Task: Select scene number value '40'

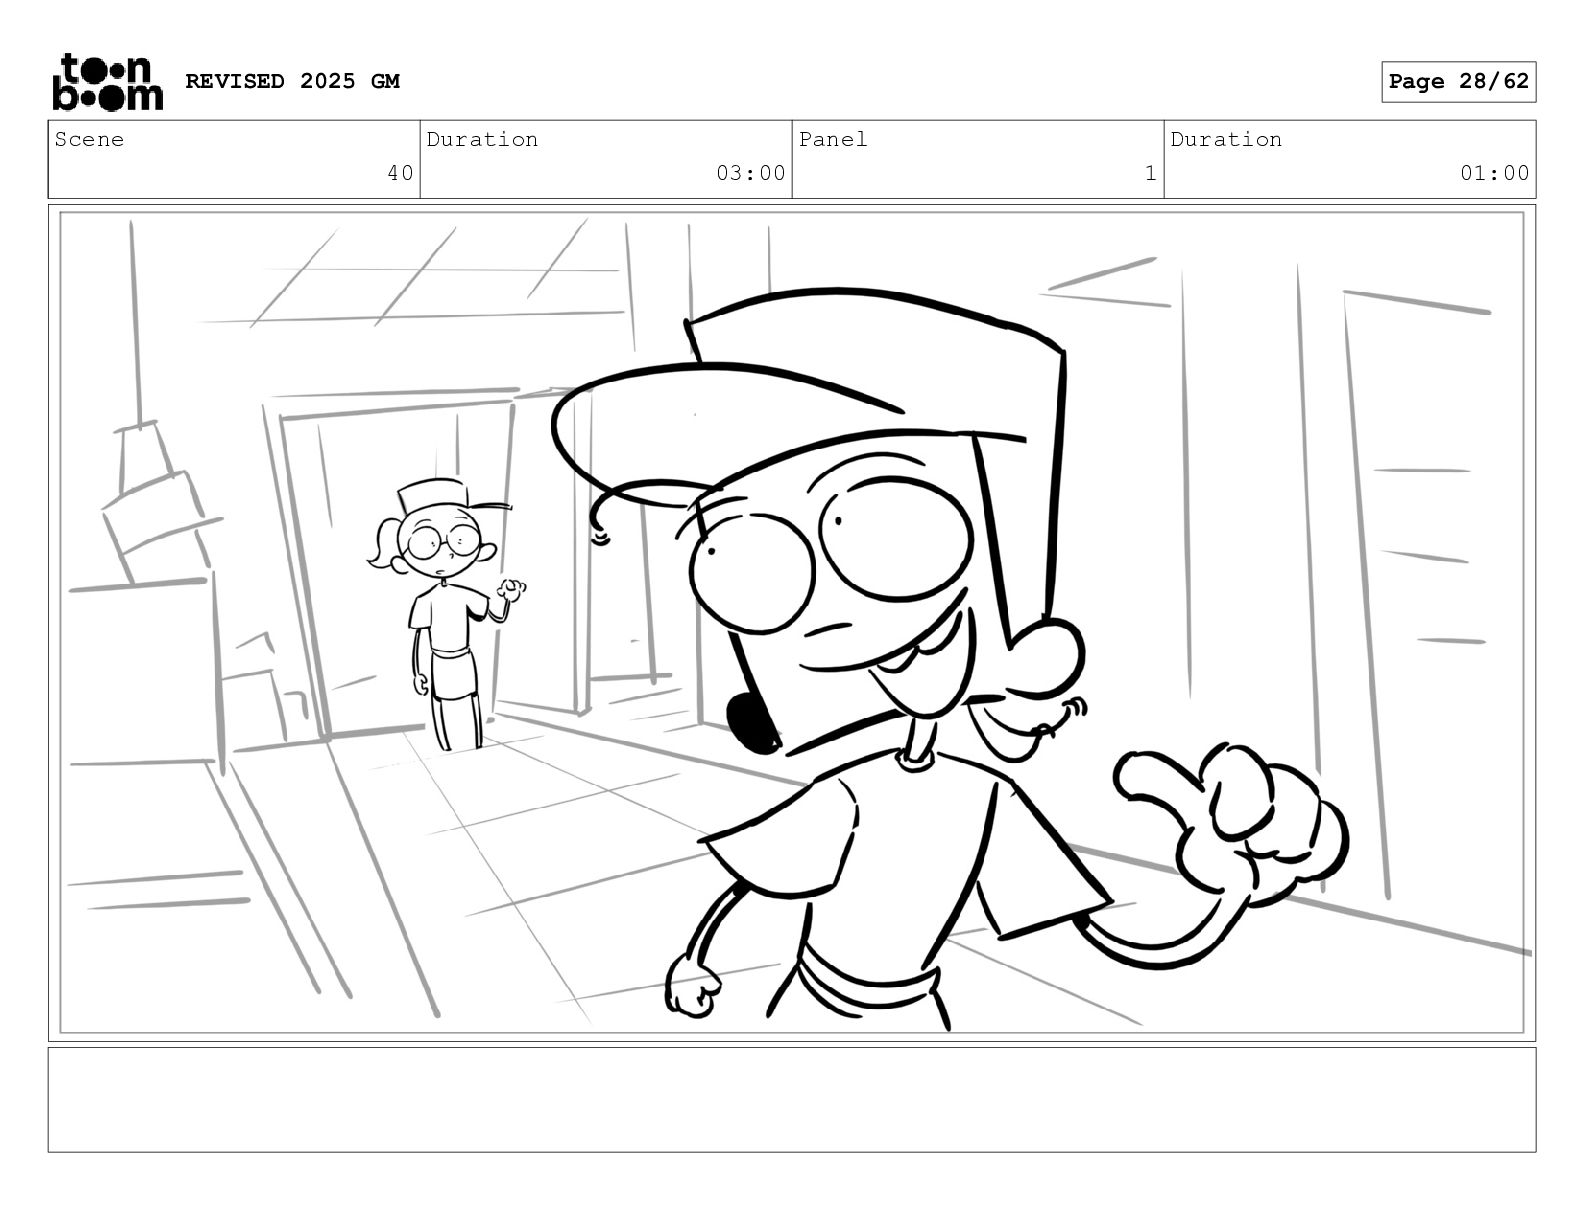Action: pyautogui.click(x=400, y=173)
